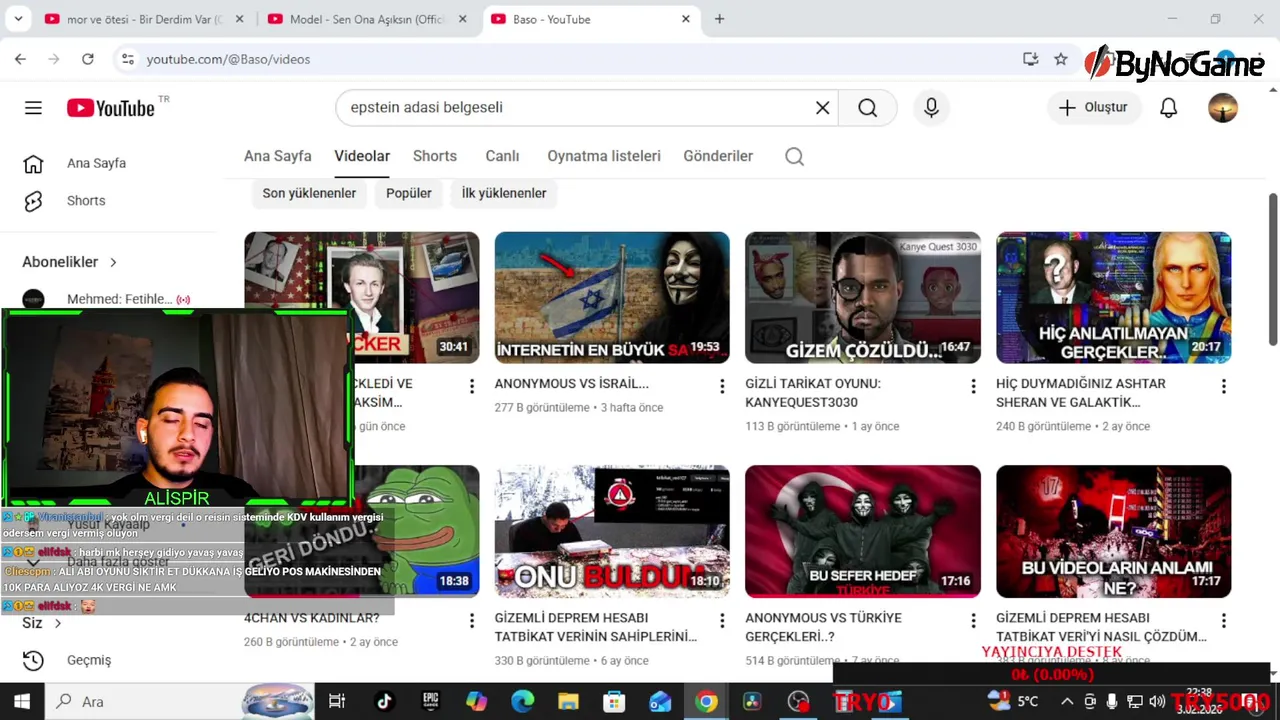Click the YouTube logo
Image resolution: width=1280 pixels, height=720 pixels.
[x=111, y=108]
